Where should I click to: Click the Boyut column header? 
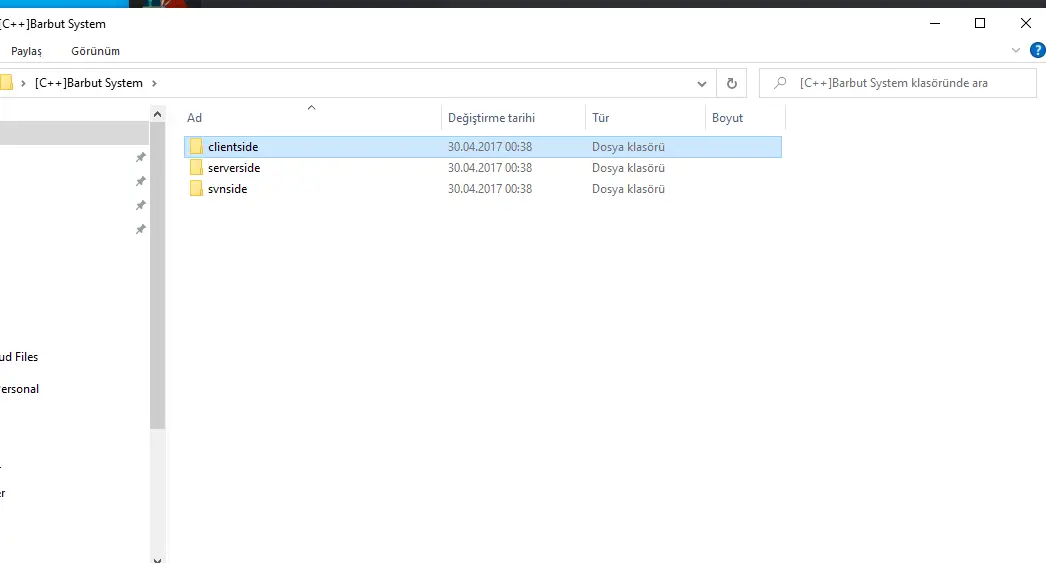point(727,118)
